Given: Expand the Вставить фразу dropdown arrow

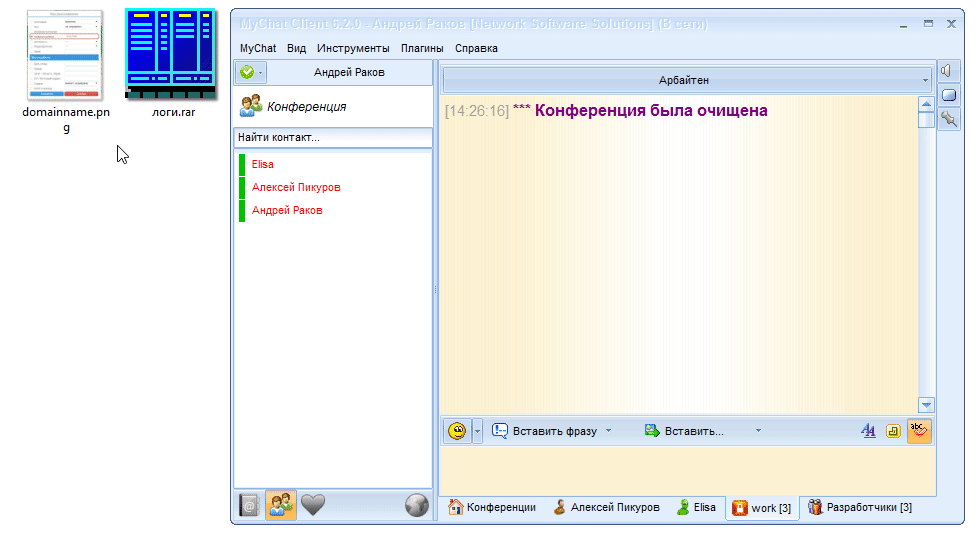Looking at the screenshot, I should coord(608,430).
